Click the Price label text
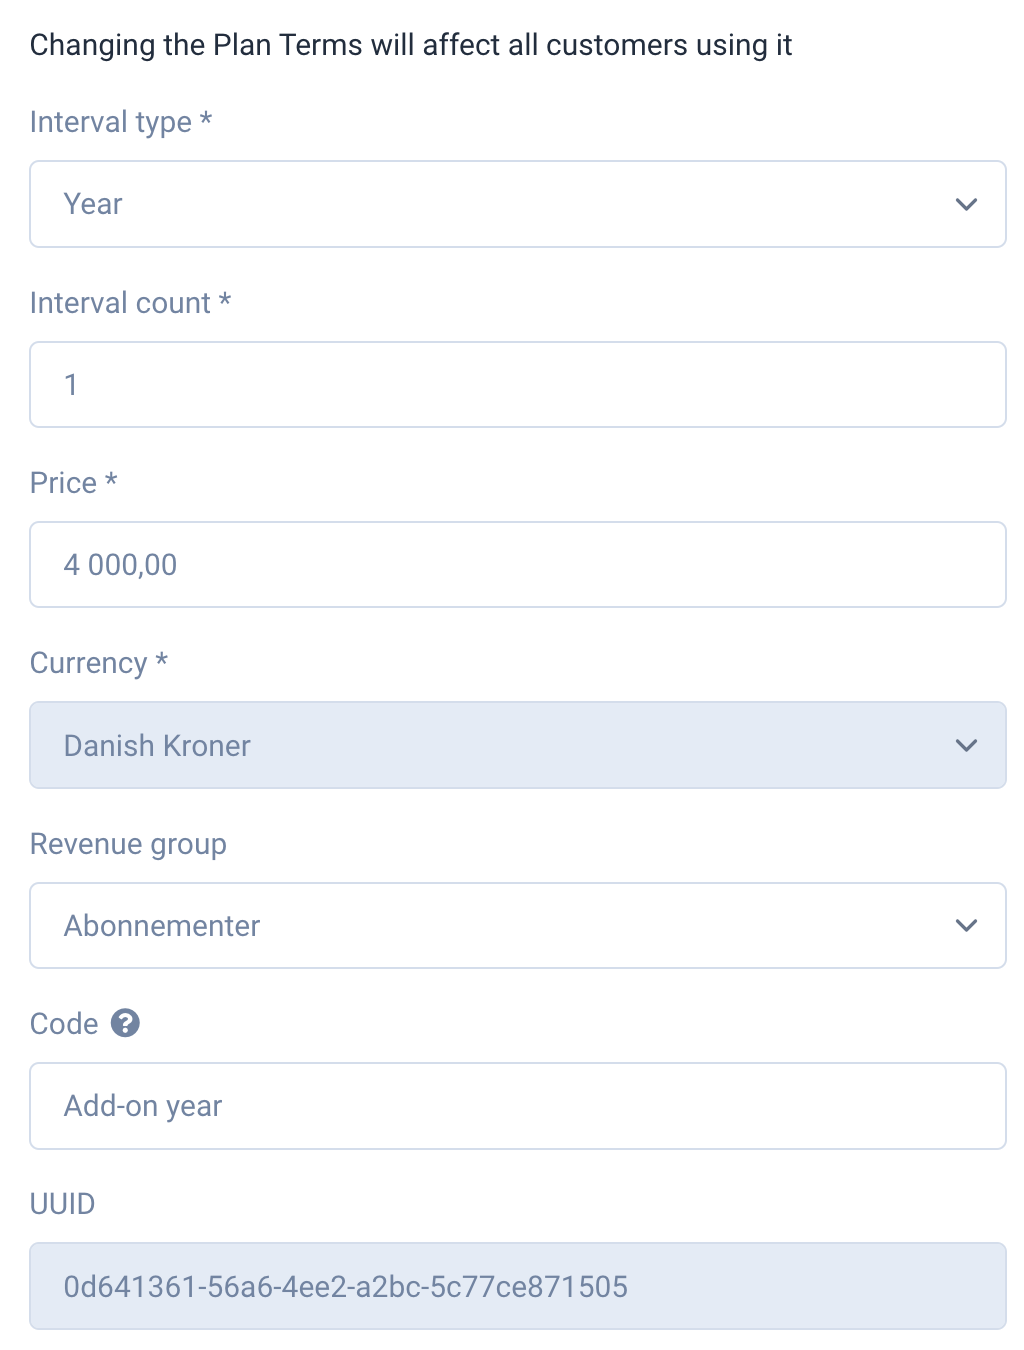The height and width of the screenshot is (1350, 1024). coord(63,483)
